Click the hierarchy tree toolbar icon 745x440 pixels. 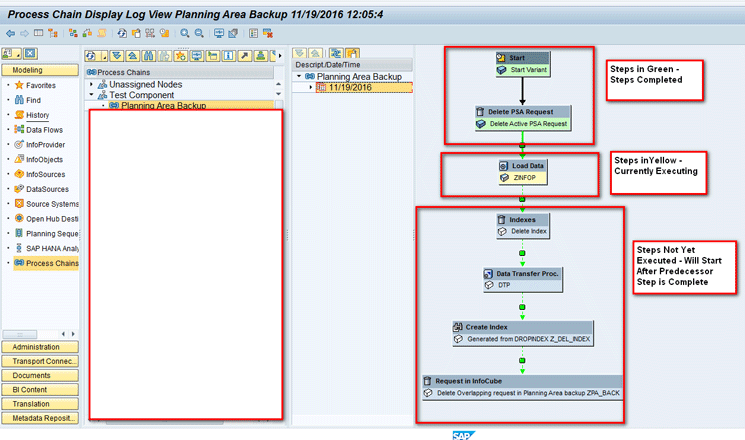pyautogui.click(x=53, y=33)
